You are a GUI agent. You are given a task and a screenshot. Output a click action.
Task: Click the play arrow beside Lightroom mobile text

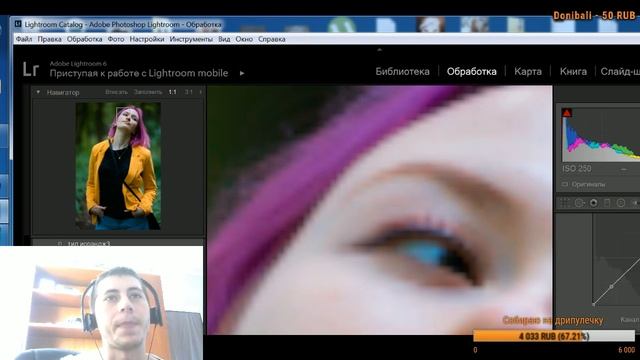(242, 73)
